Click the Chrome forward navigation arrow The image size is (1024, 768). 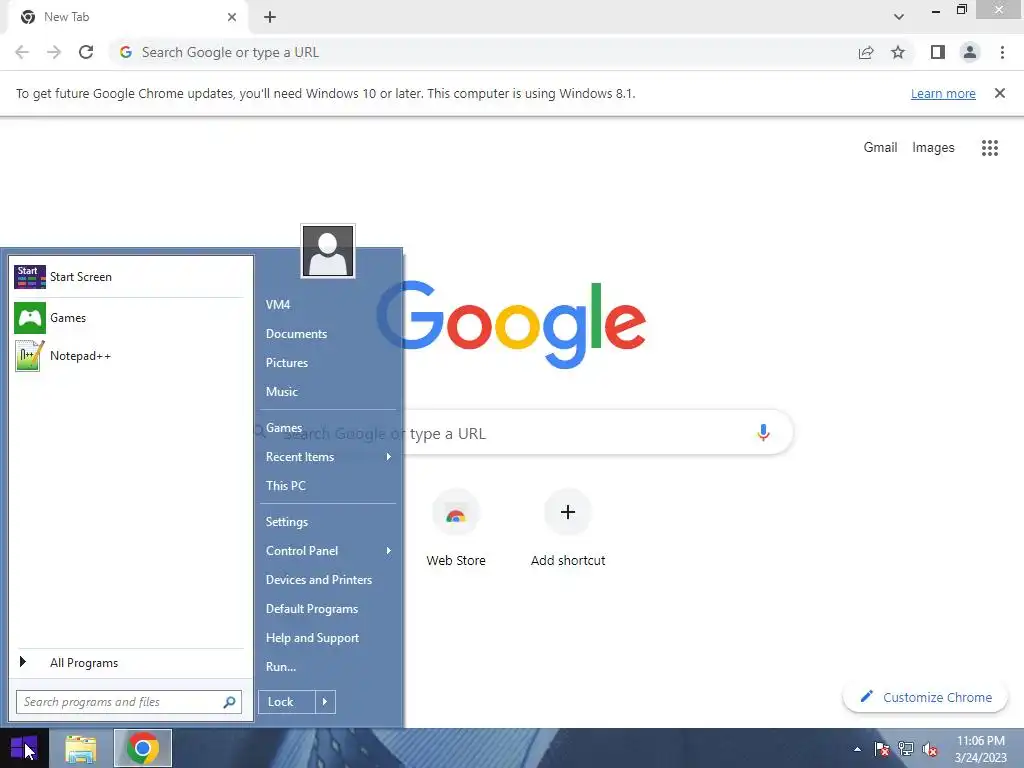click(x=54, y=52)
